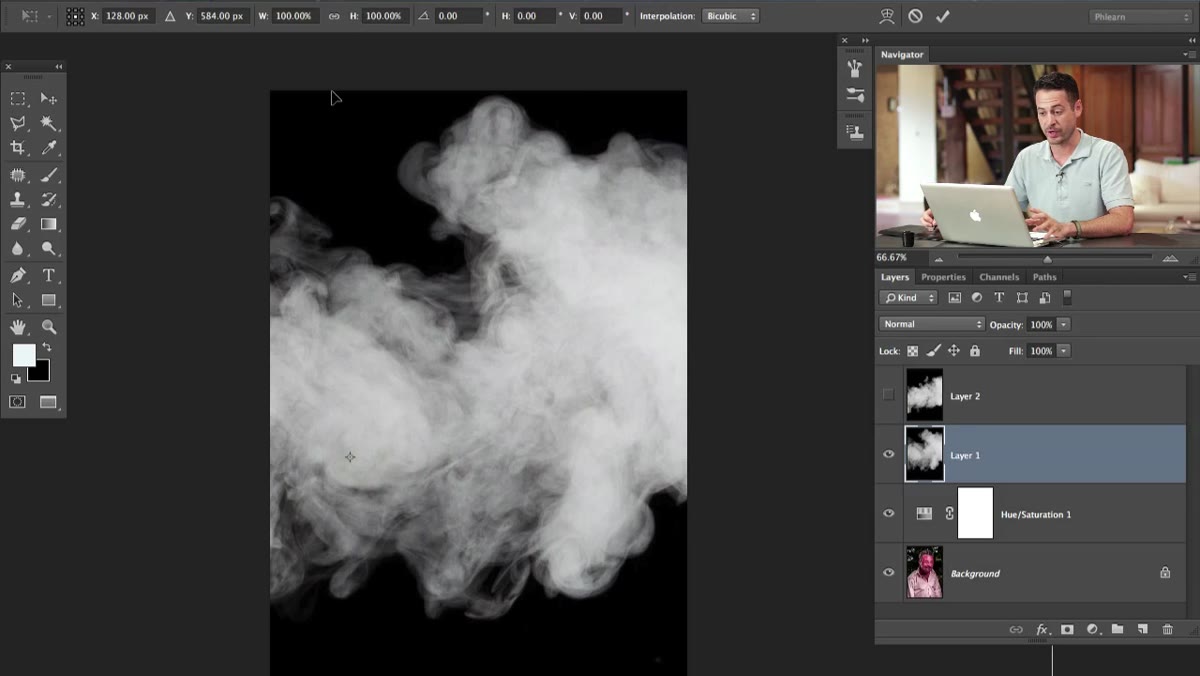Screen dimensions: 1200x676
Task: Select the Hand tool
Action: click(x=18, y=327)
